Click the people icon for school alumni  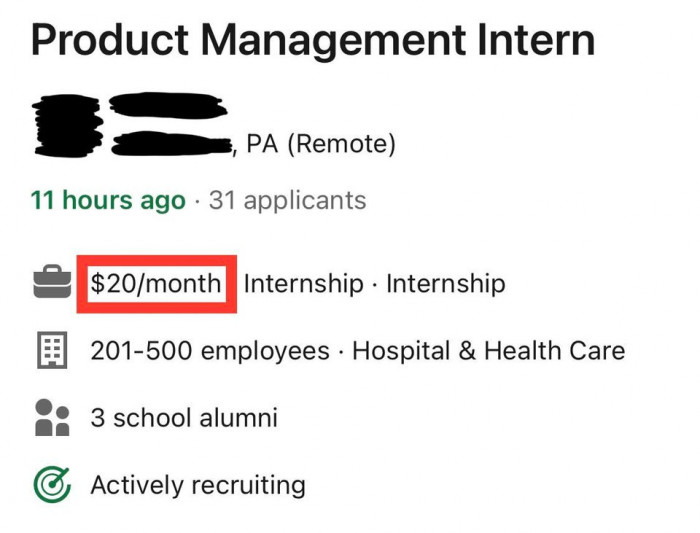[52, 418]
